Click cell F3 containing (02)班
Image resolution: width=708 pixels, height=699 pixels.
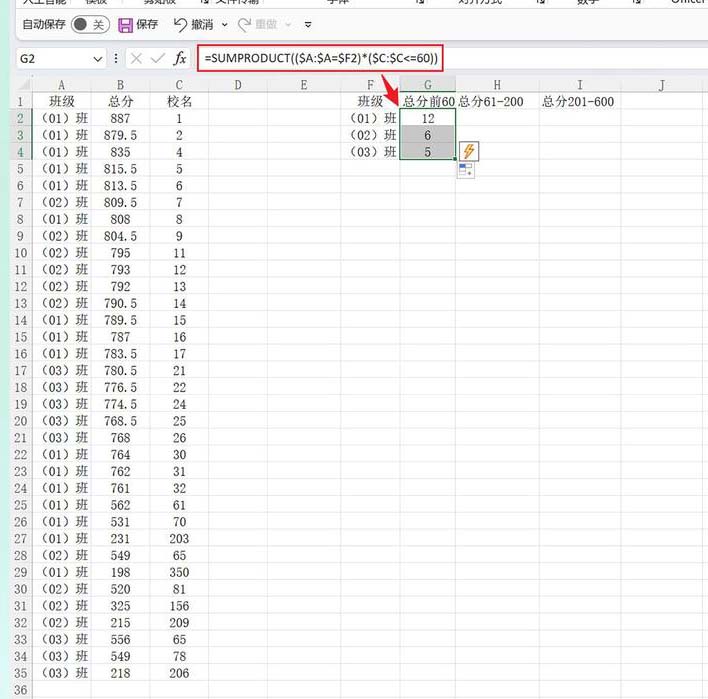click(370, 135)
